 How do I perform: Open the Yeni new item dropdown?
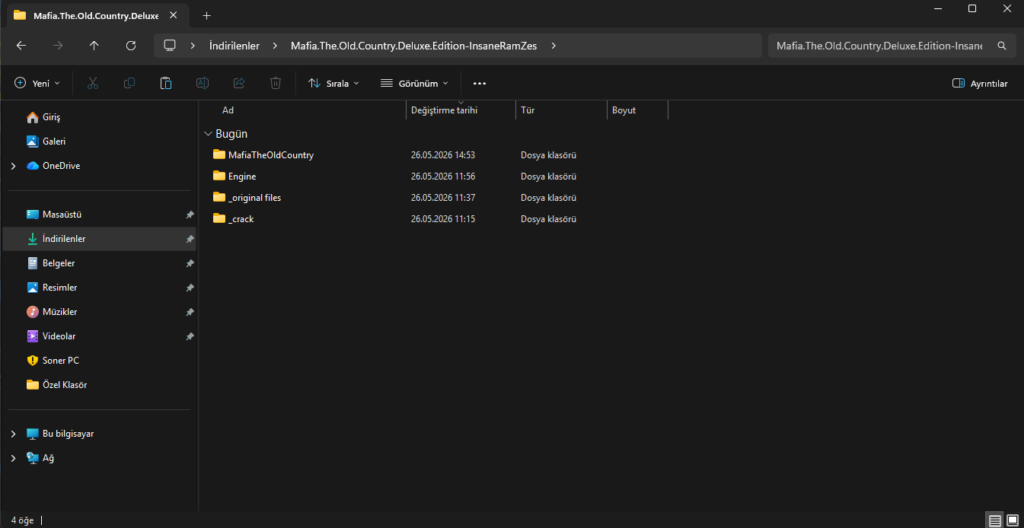[37, 84]
